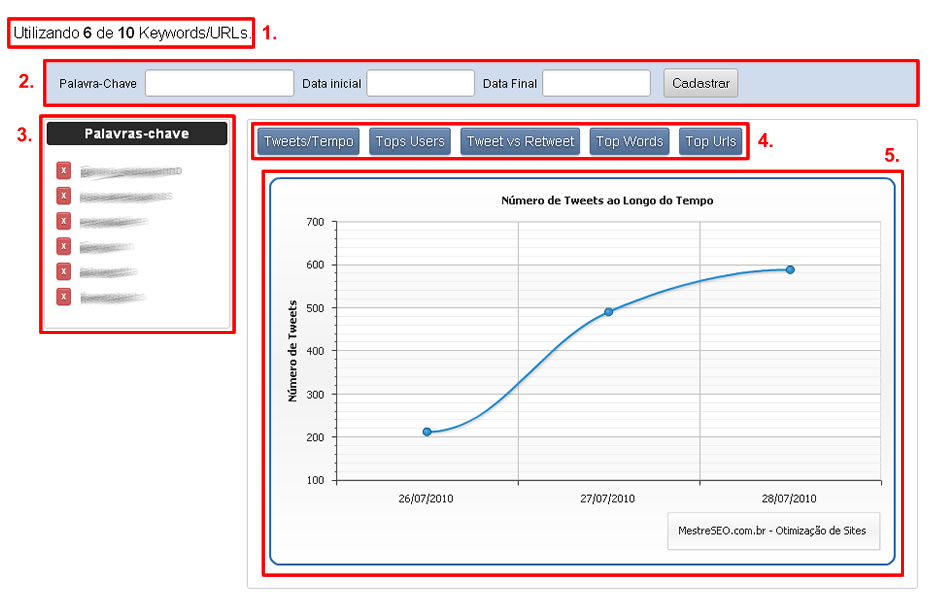Click the Palavras-chave panel header
The width and height of the screenshot is (952, 616).
[136, 134]
